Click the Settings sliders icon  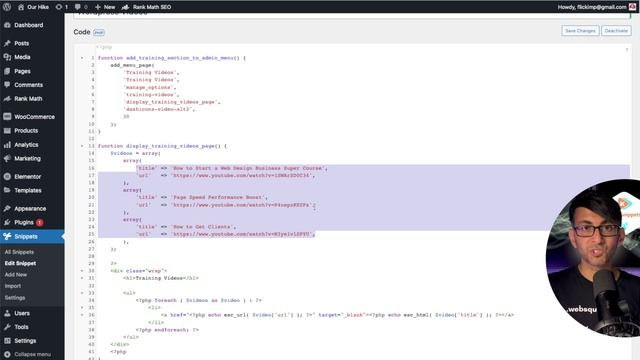7,341
